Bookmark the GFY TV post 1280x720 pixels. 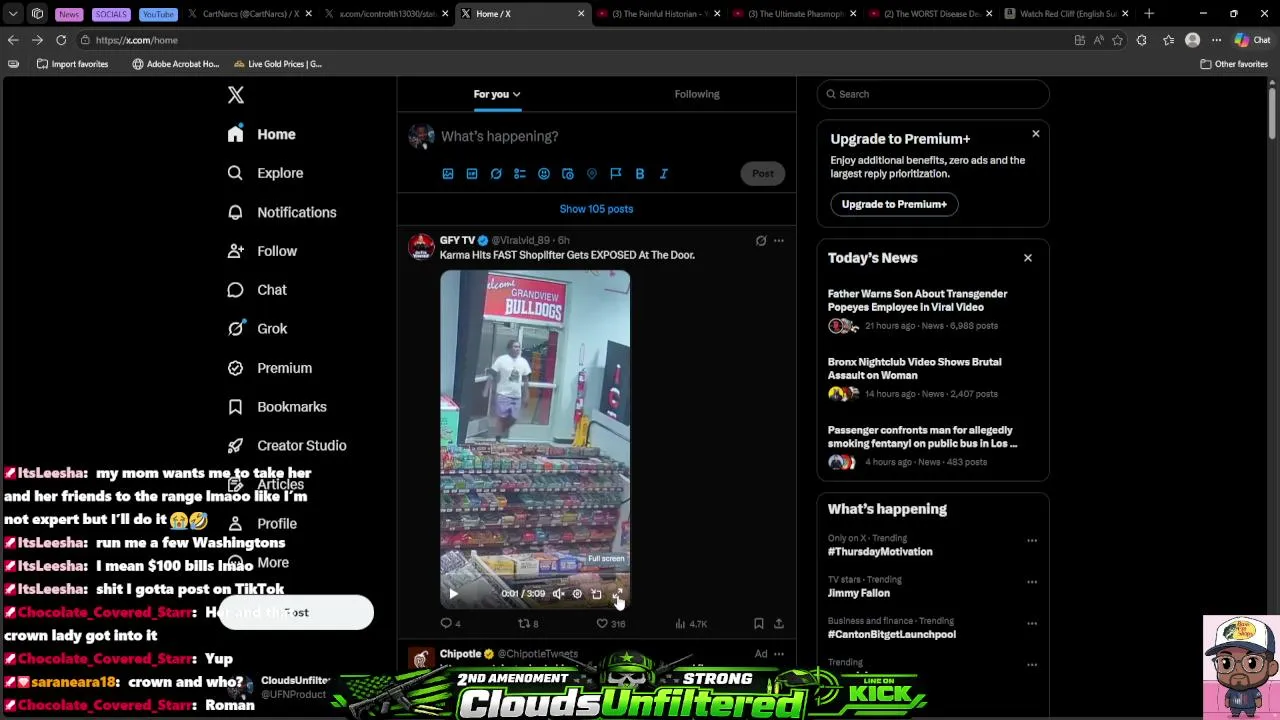pos(759,624)
